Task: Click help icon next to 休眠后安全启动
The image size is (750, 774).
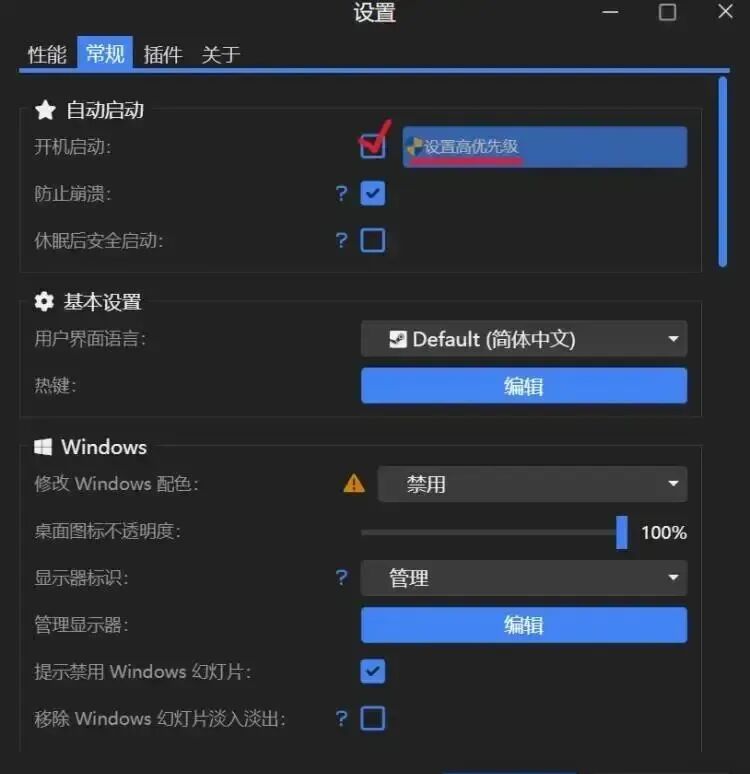Action: (341, 240)
